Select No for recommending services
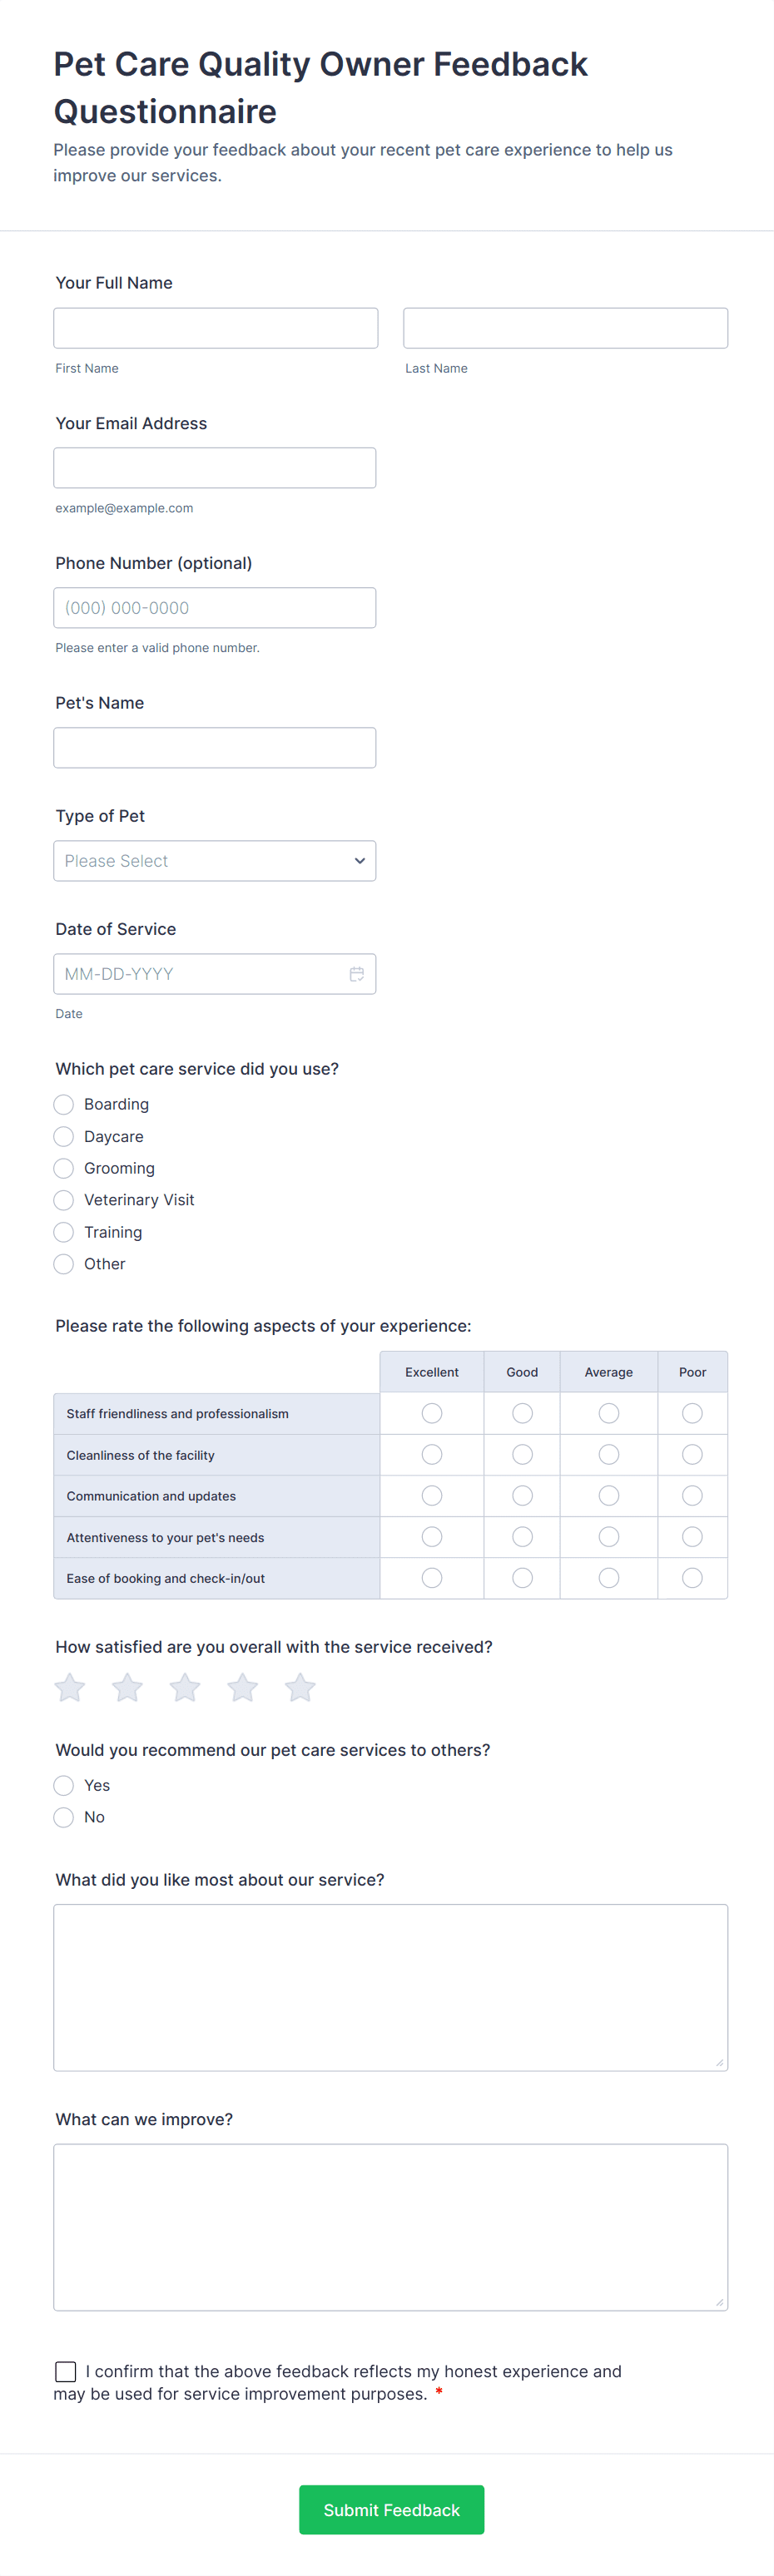Viewport: 774px width, 2576px height. [64, 1817]
